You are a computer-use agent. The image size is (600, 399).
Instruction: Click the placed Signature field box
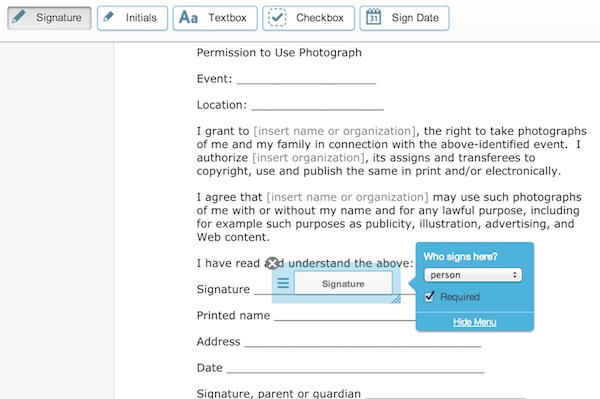[x=343, y=283]
